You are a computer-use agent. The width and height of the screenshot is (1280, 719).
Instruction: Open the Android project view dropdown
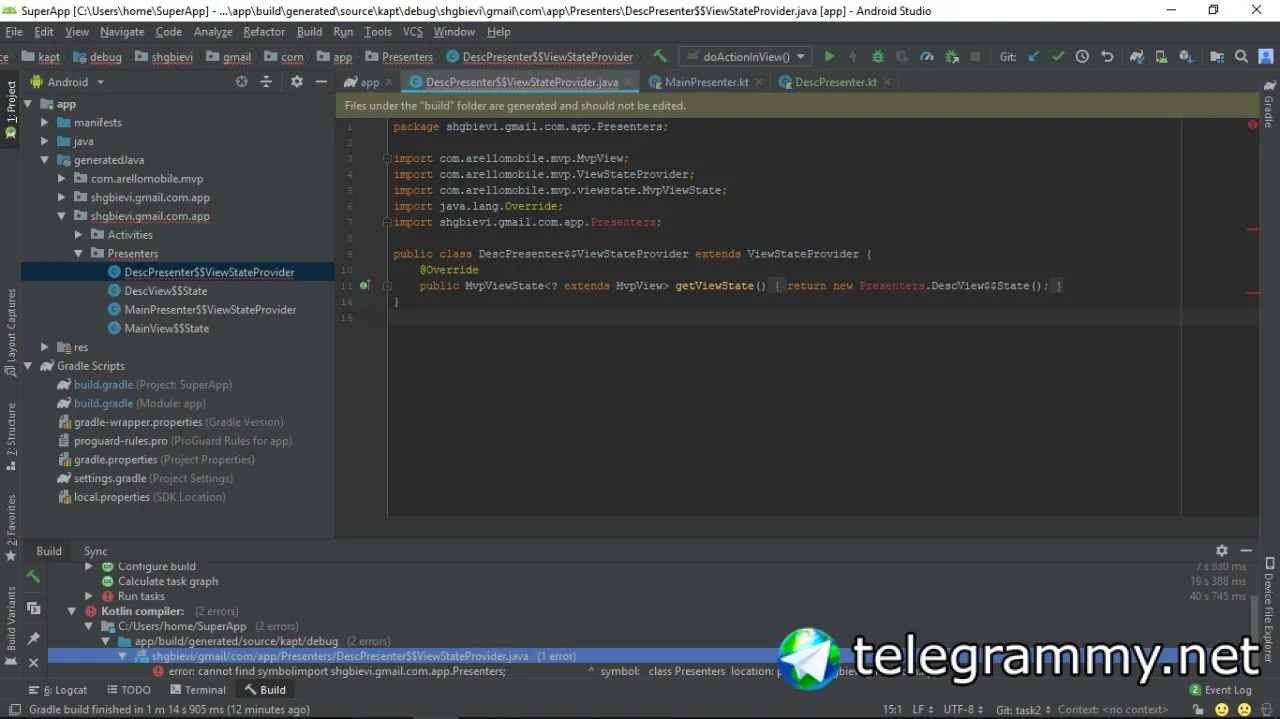click(x=68, y=82)
